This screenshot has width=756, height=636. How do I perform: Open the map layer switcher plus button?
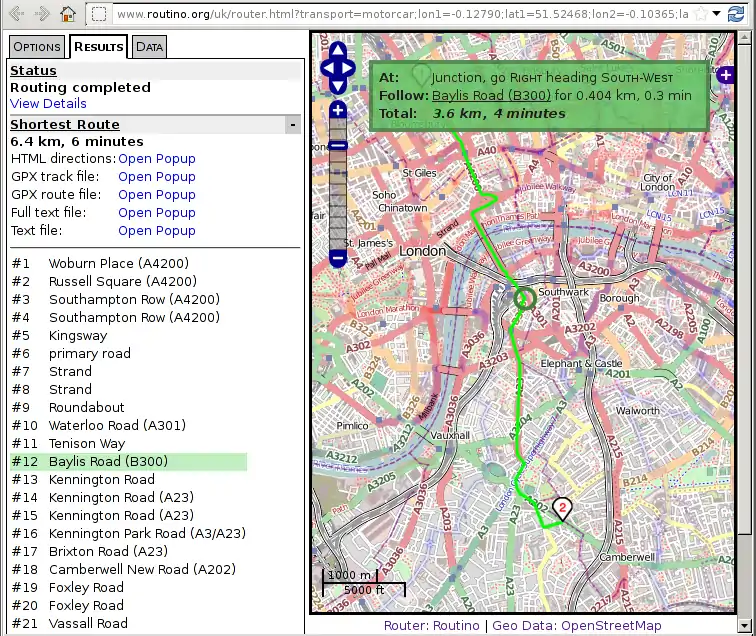tap(725, 75)
